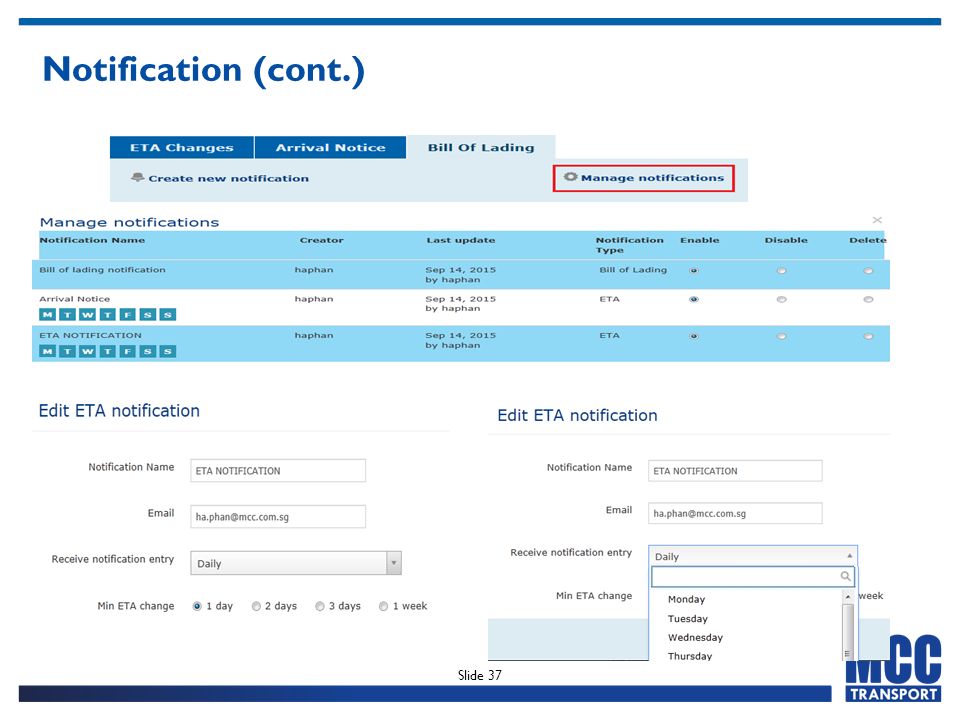The width and height of the screenshot is (960, 720).
Task: Enable the Arrival Notice notification
Action: point(694,299)
